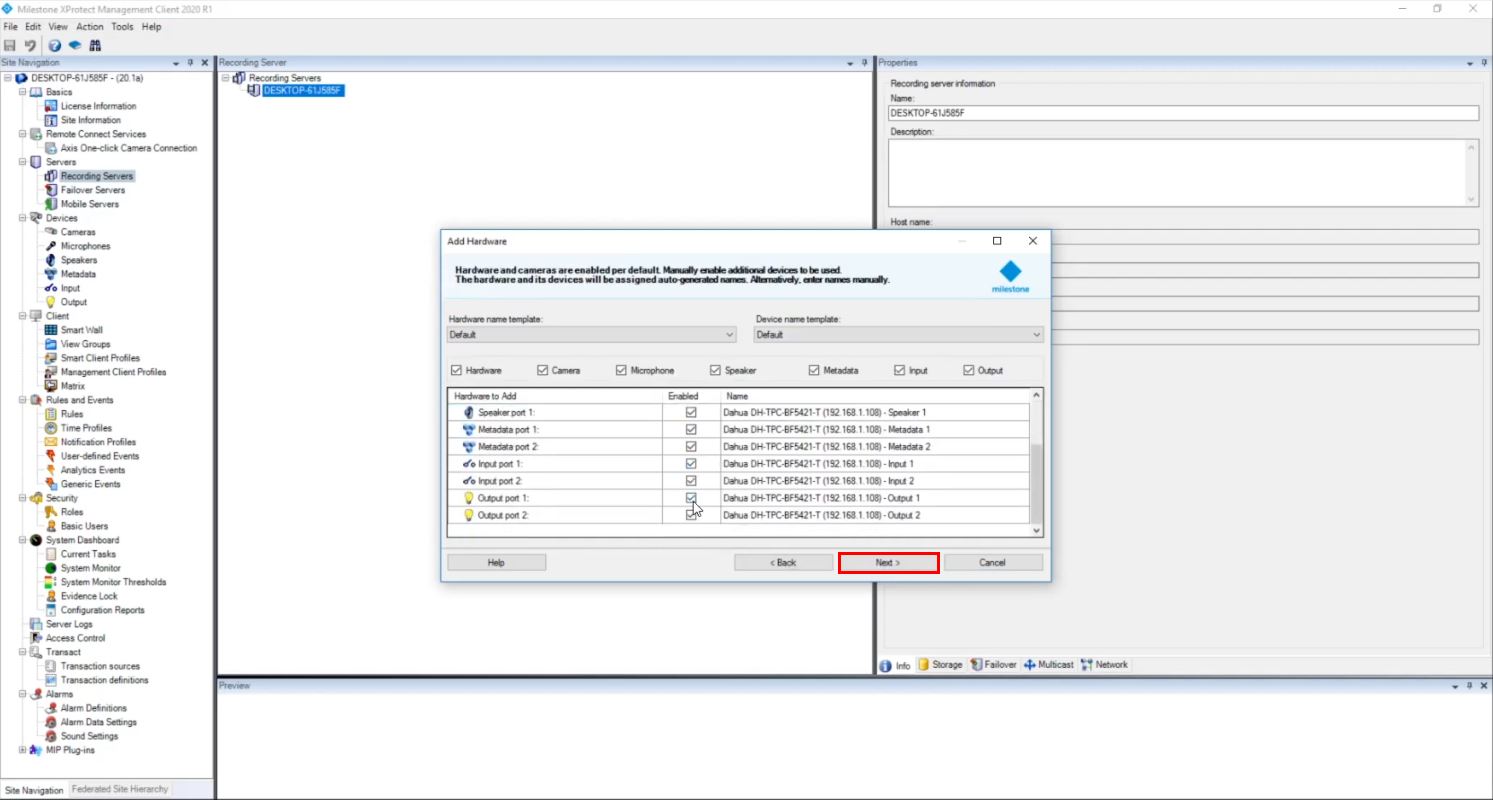The height and width of the screenshot is (800, 1493).
Task: Click the hardware list vertical scrollbar
Action: (1036, 462)
